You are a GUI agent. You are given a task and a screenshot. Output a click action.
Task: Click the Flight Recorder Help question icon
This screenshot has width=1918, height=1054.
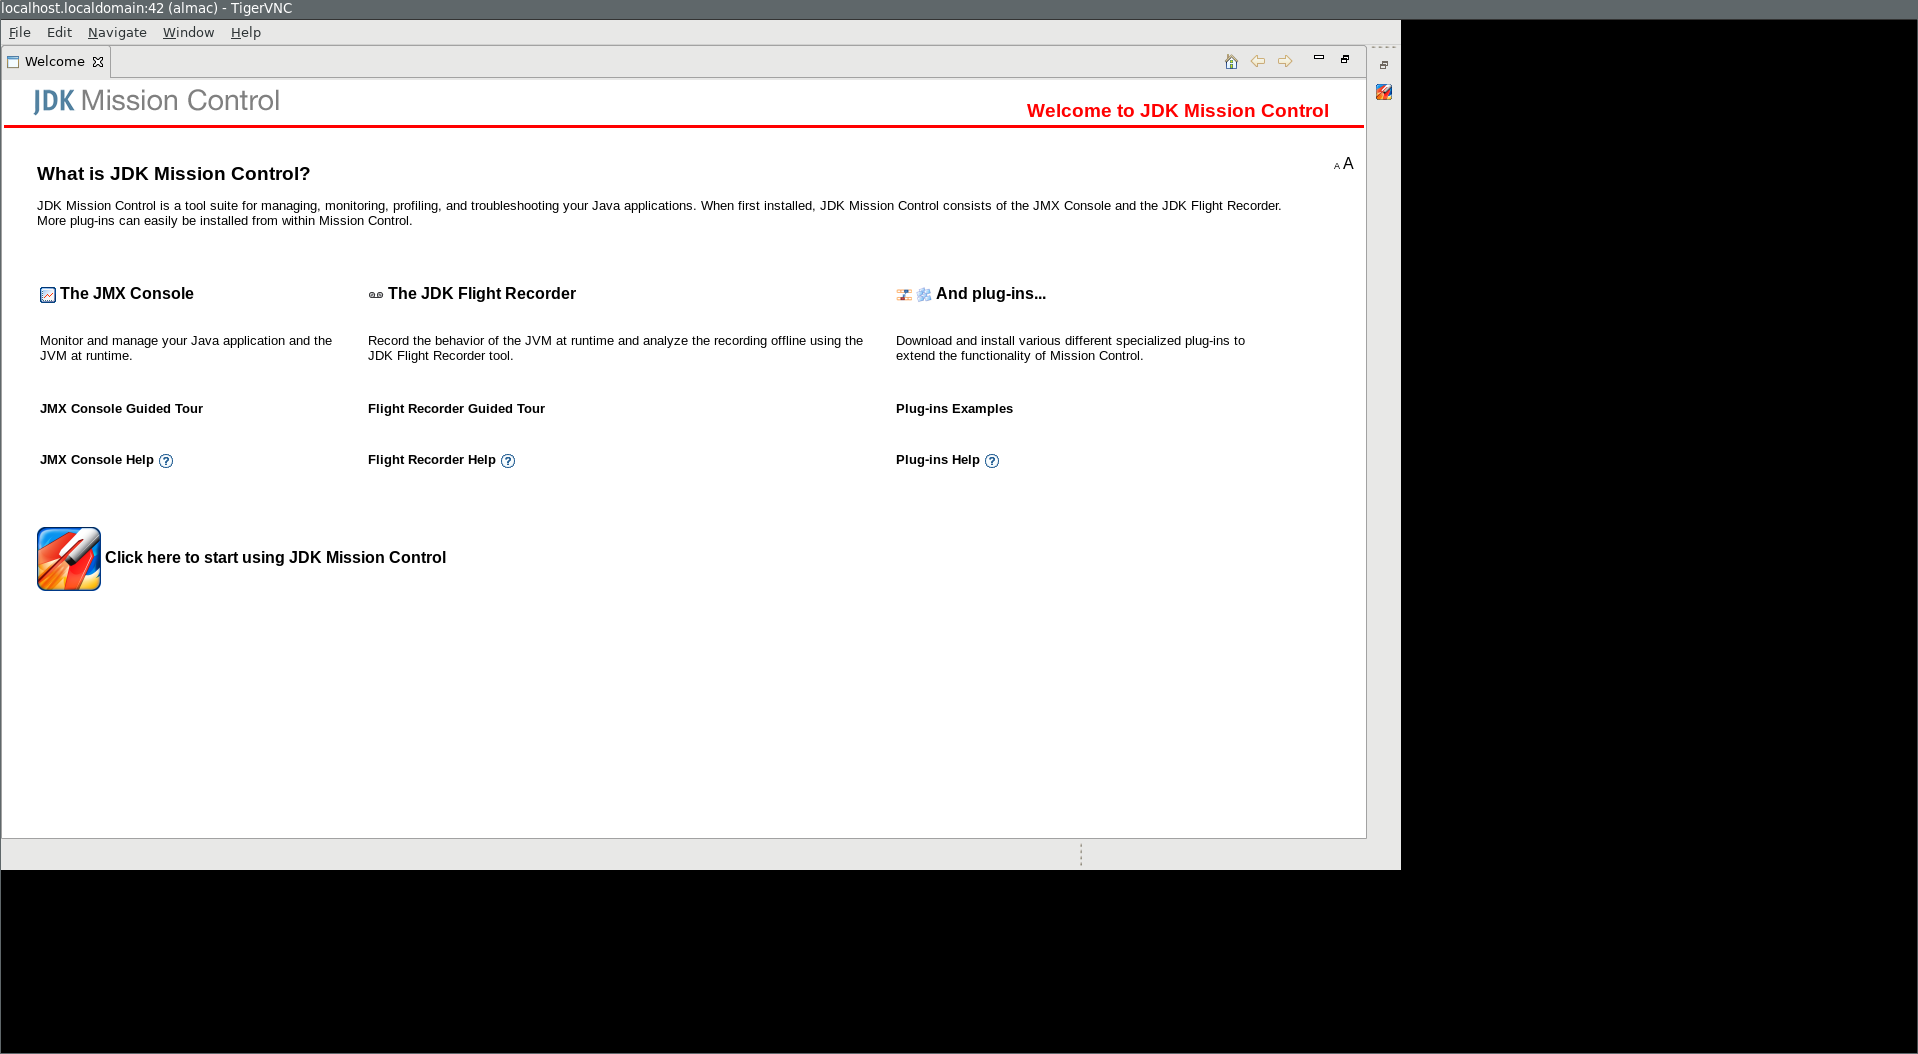pos(508,461)
